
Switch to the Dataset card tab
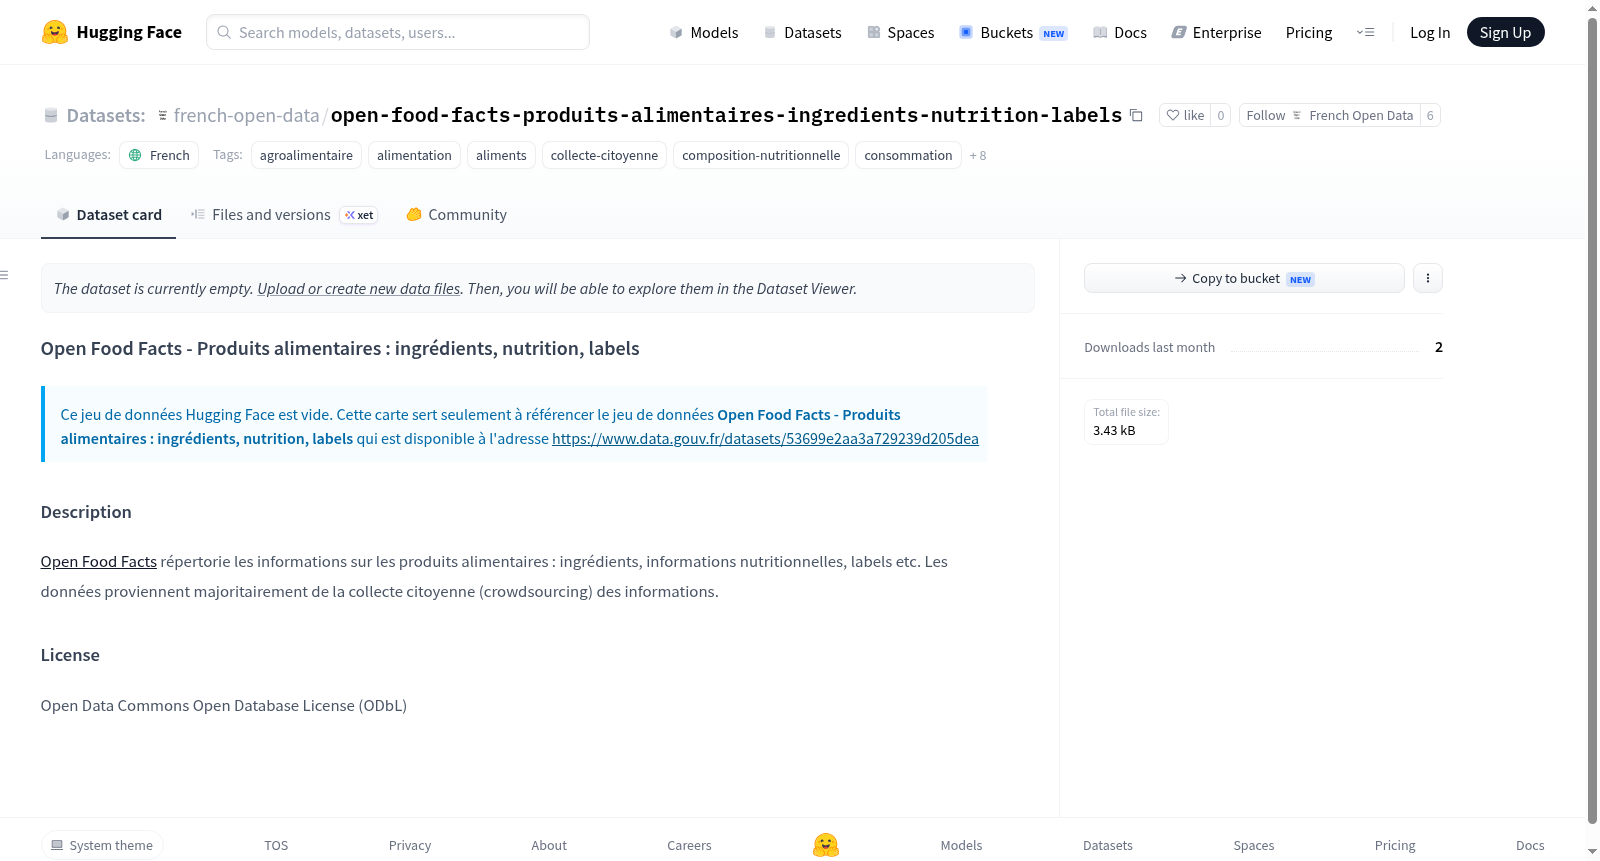(108, 215)
